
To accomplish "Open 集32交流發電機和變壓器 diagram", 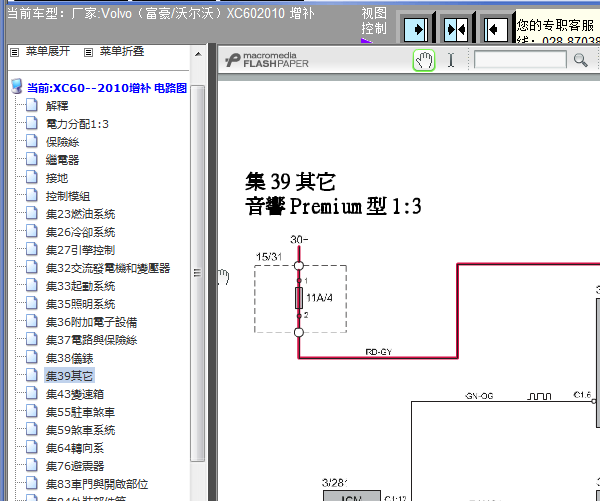I will 108,268.
